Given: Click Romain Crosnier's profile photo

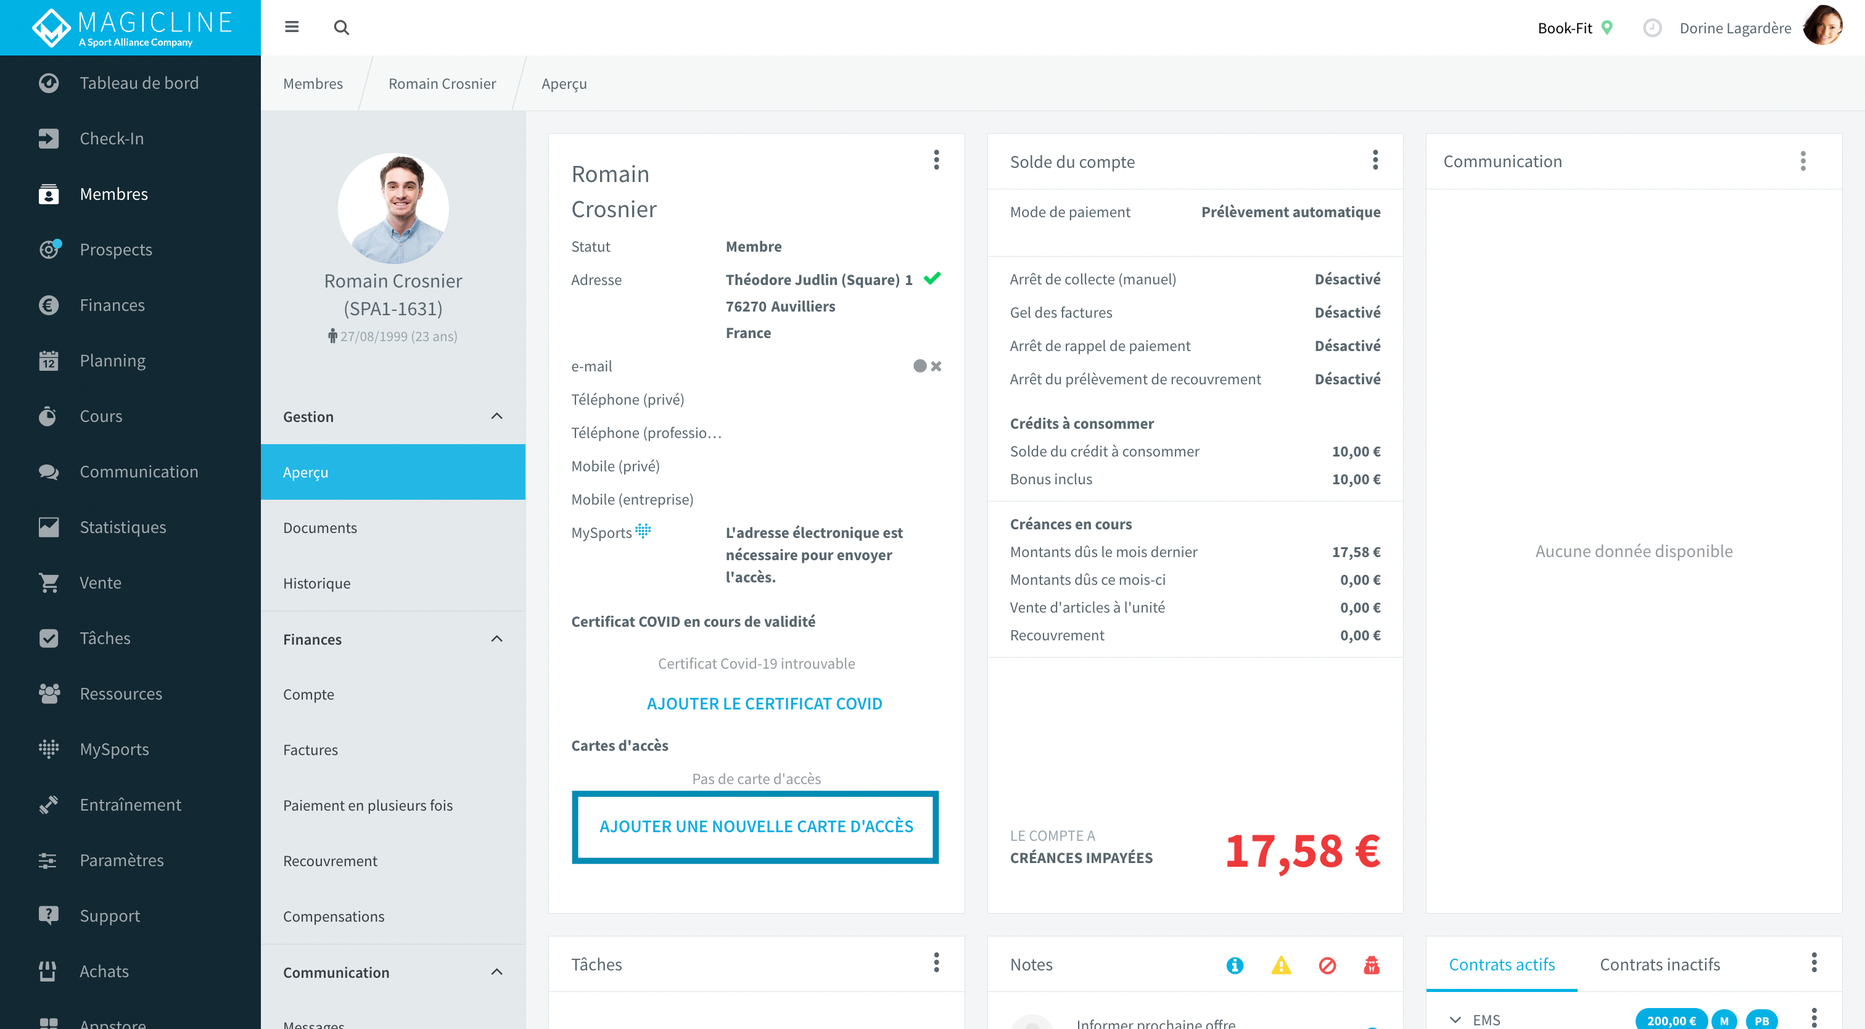Looking at the screenshot, I should coord(393,208).
